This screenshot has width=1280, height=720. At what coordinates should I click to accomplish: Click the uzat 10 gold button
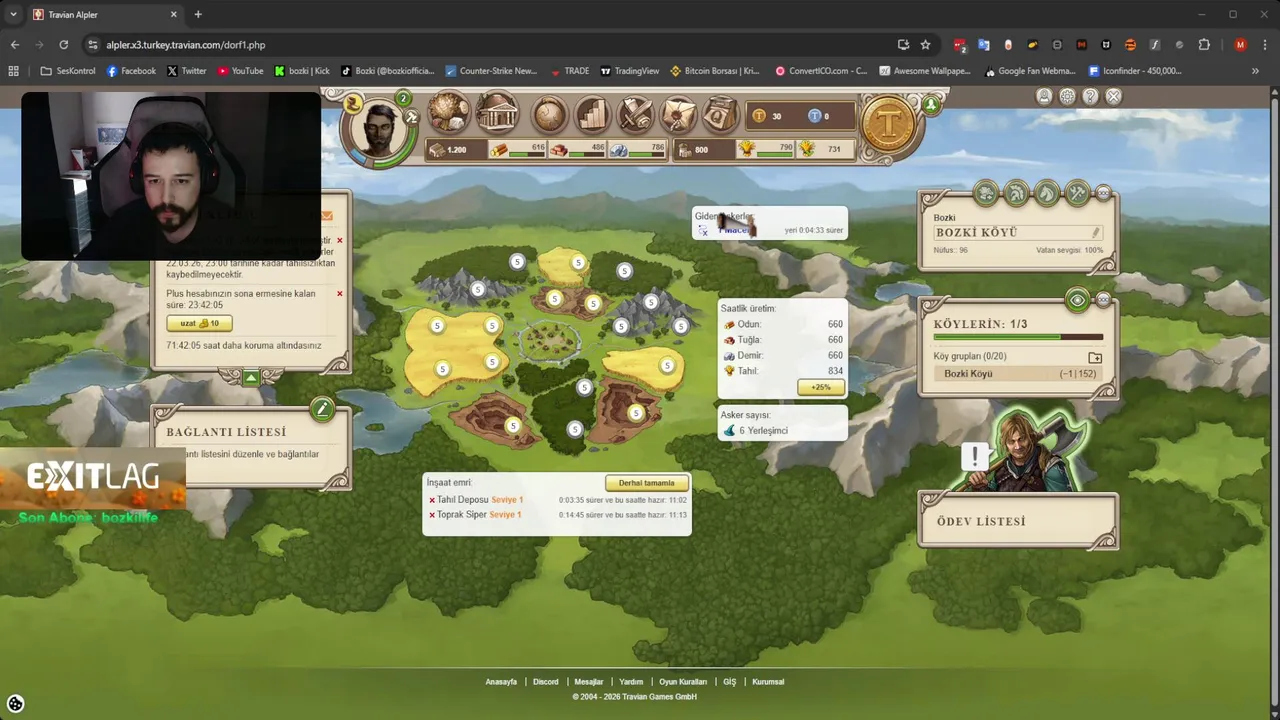click(199, 323)
